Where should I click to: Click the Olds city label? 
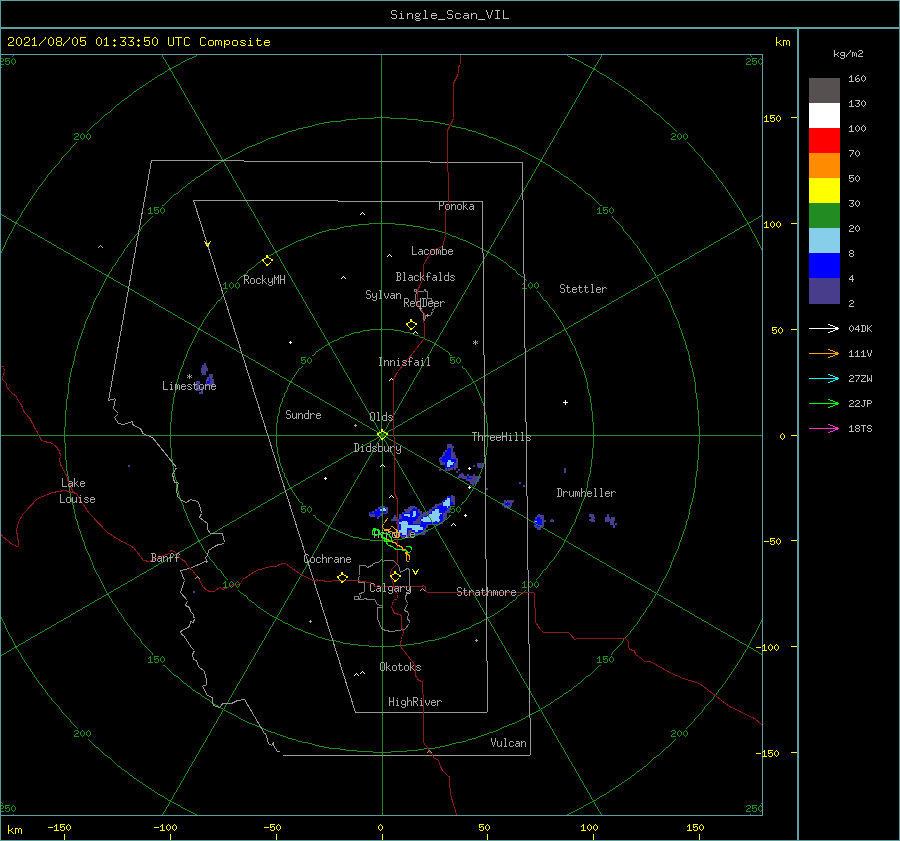click(381, 417)
